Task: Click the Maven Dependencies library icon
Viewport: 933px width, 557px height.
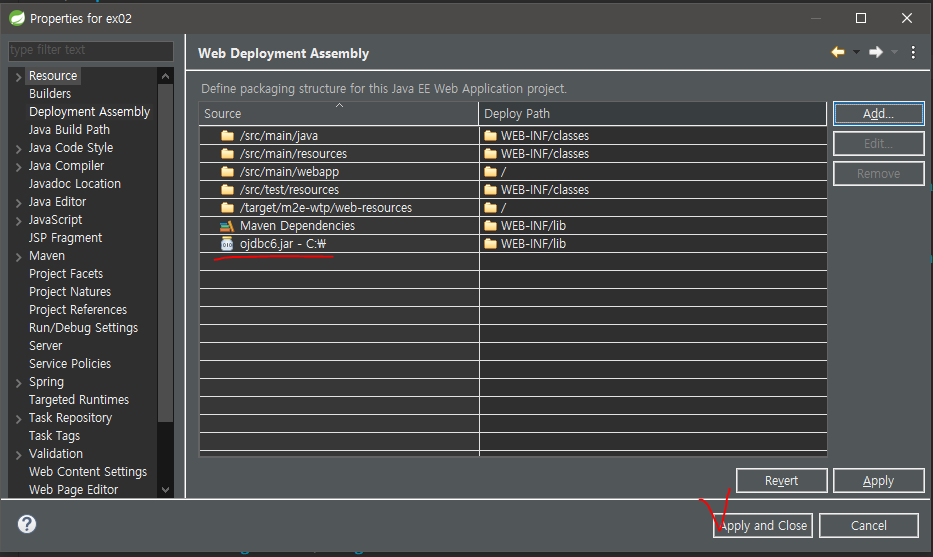Action: [x=227, y=226]
